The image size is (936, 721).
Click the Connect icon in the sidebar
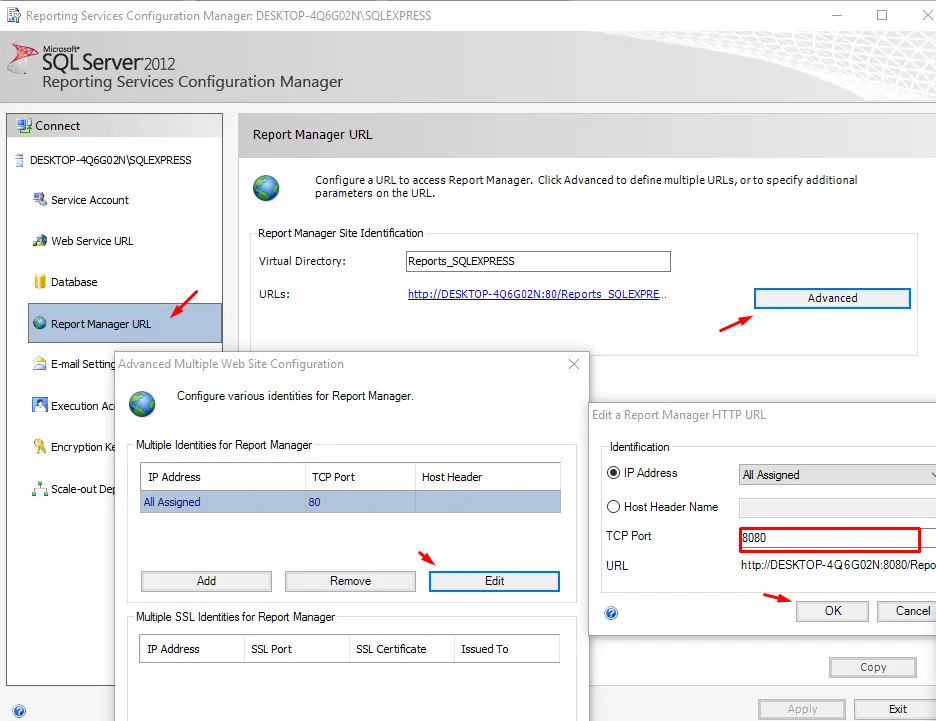[x=24, y=125]
